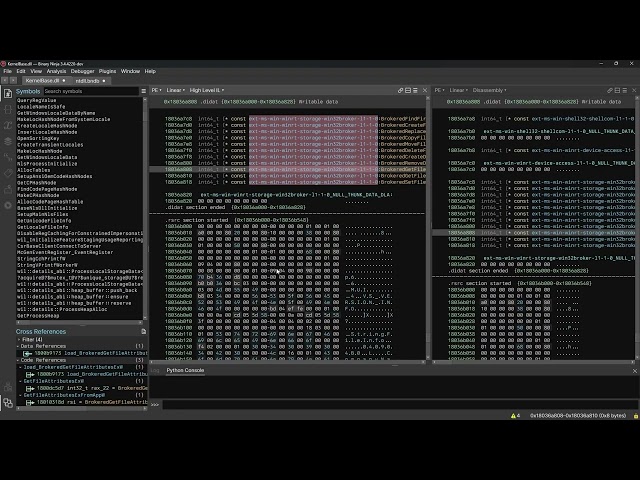This screenshot has height=480, width=640.
Task: Open the Symbols panel hamburger menu
Action: [143, 91]
